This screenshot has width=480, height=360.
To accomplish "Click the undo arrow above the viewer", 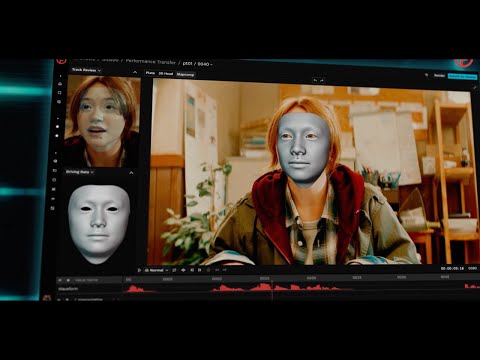I will (x=315, y=80).
